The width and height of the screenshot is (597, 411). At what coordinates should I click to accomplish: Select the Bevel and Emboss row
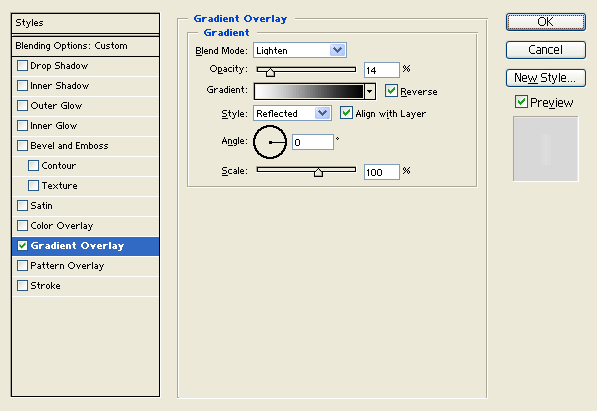click(x=85, y=146)
